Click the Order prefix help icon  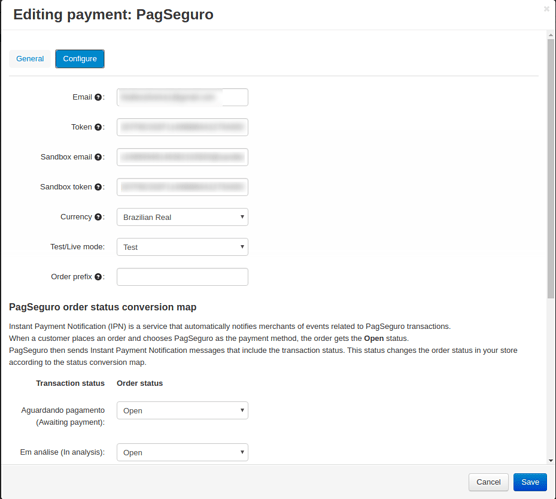pos(98,277)
